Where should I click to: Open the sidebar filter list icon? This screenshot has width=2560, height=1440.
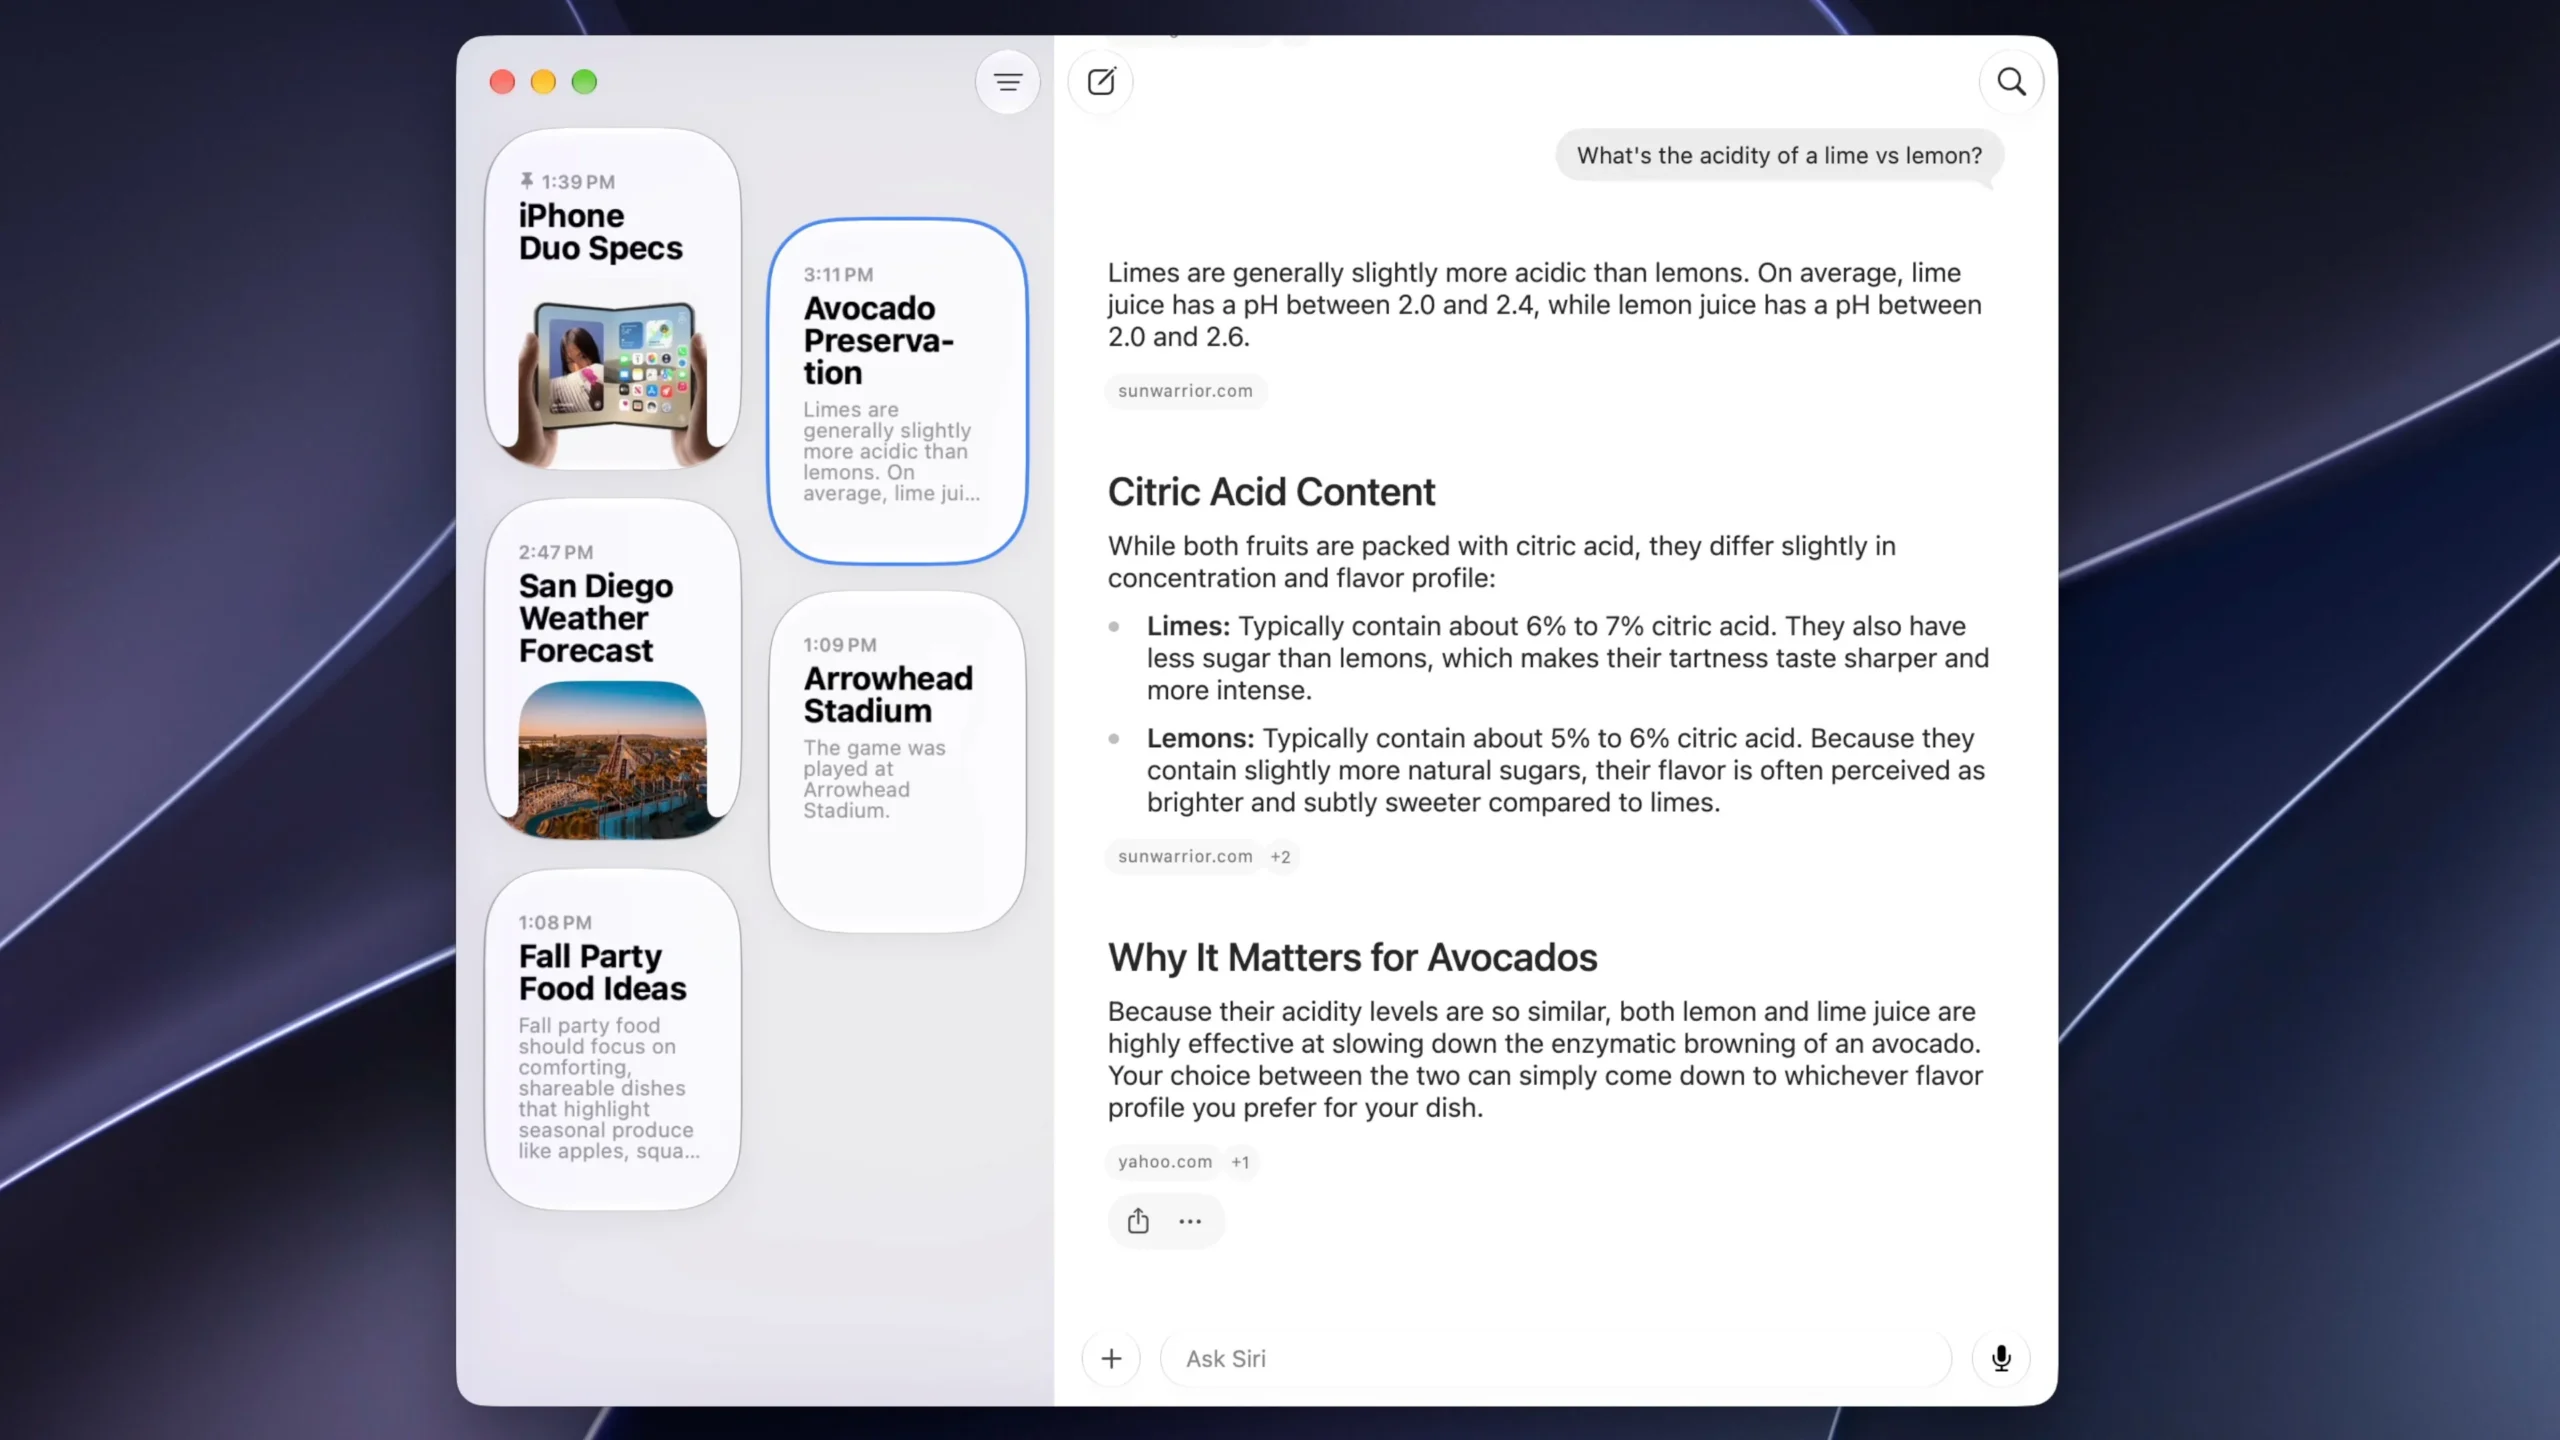point(1008,82)
